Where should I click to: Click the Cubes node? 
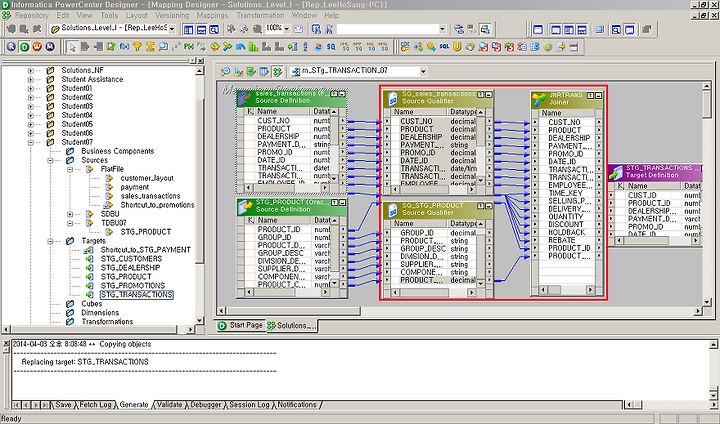[92, 304]
